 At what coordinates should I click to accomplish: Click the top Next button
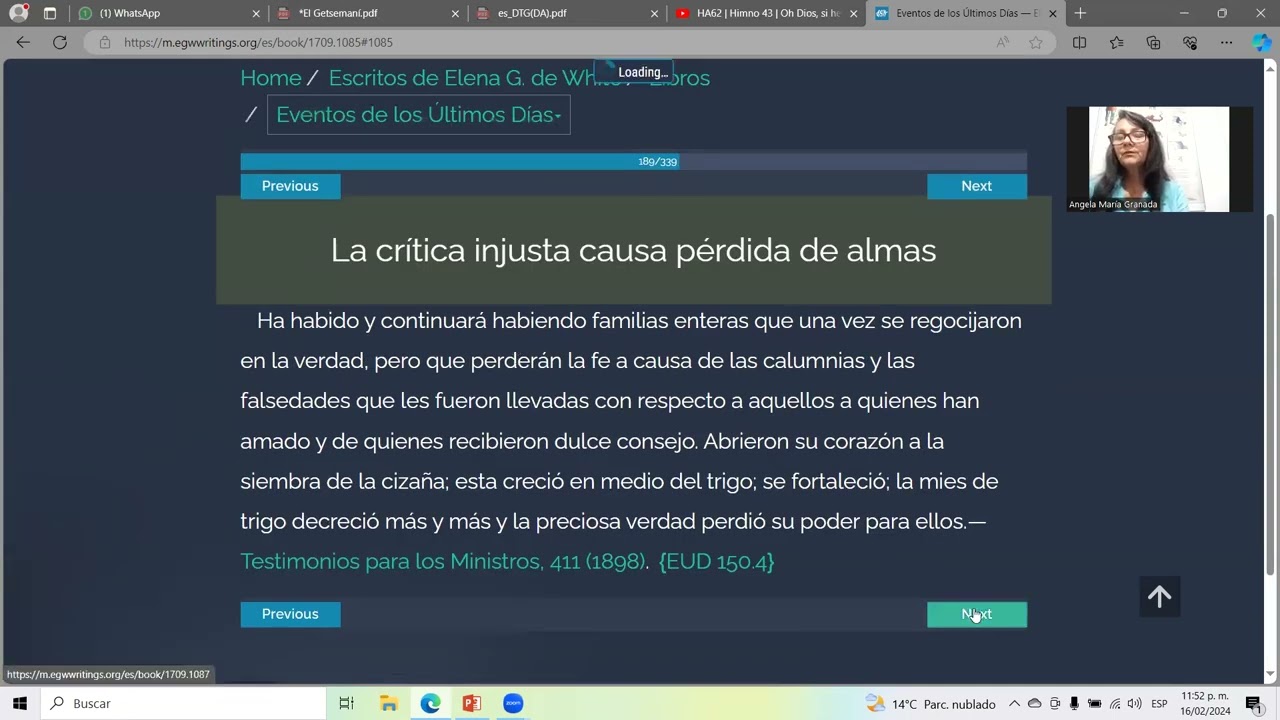click(976, 186)
